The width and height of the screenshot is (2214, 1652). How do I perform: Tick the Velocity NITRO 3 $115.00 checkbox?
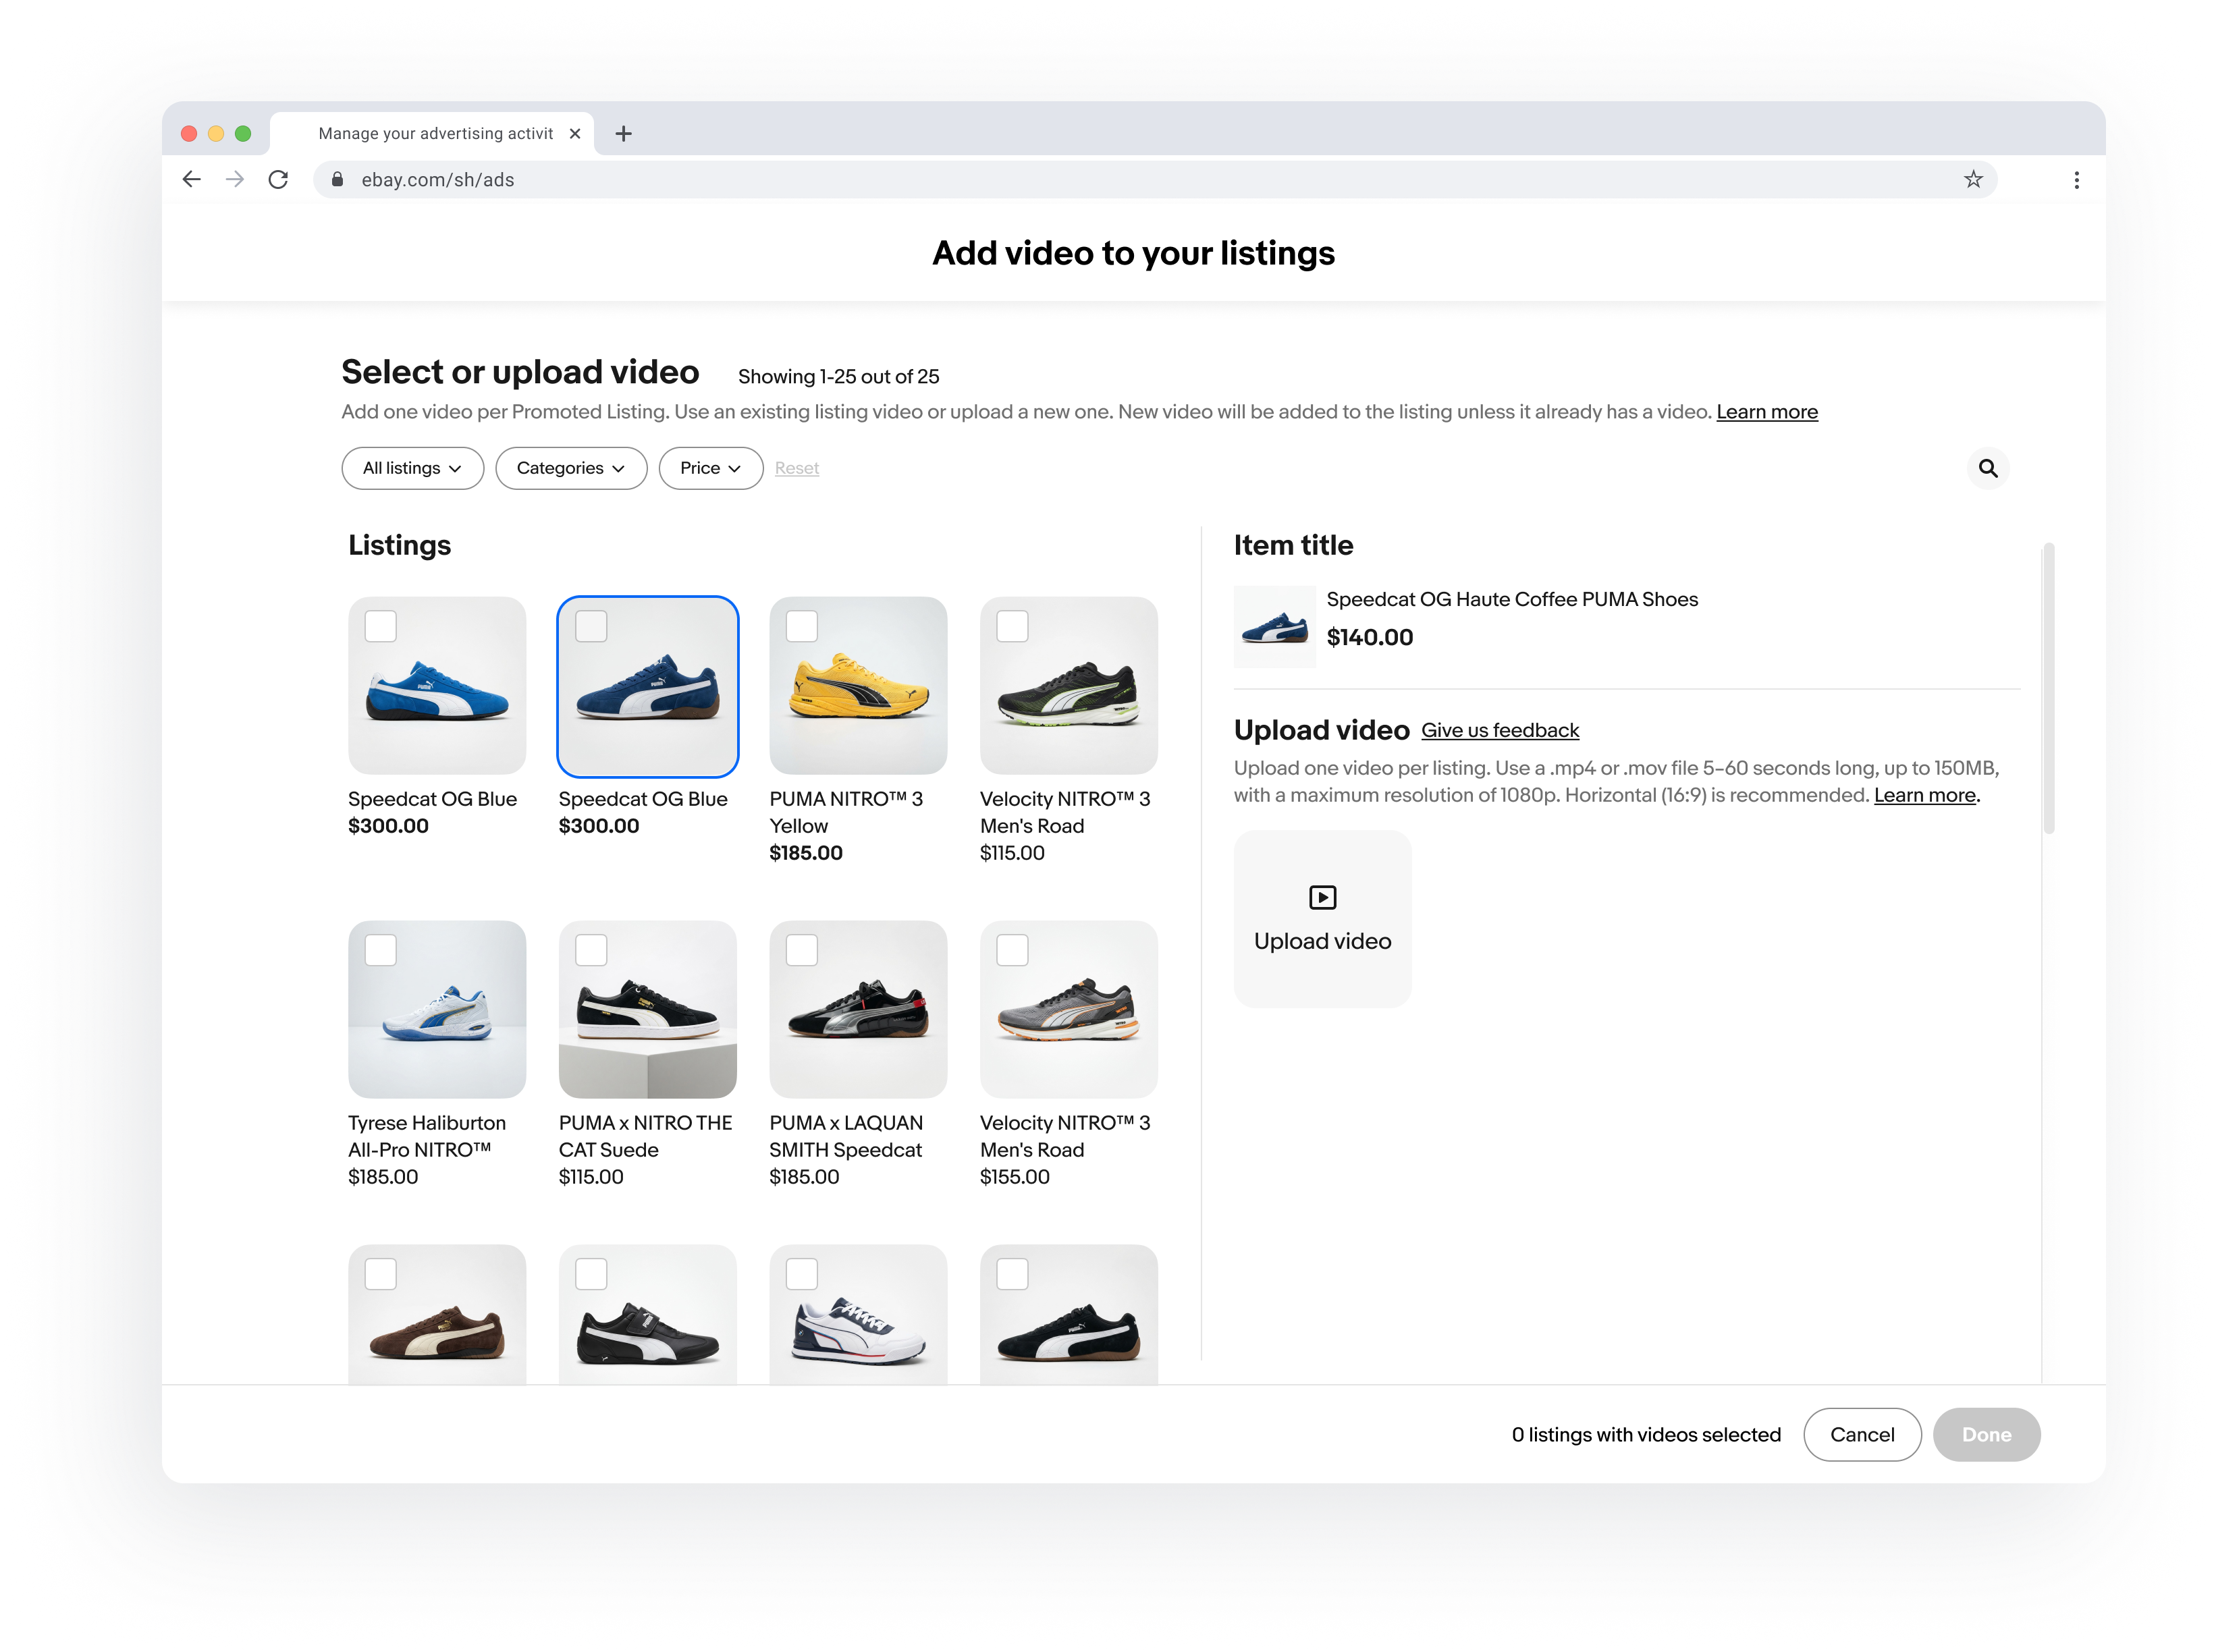[x=1012, y=626]
